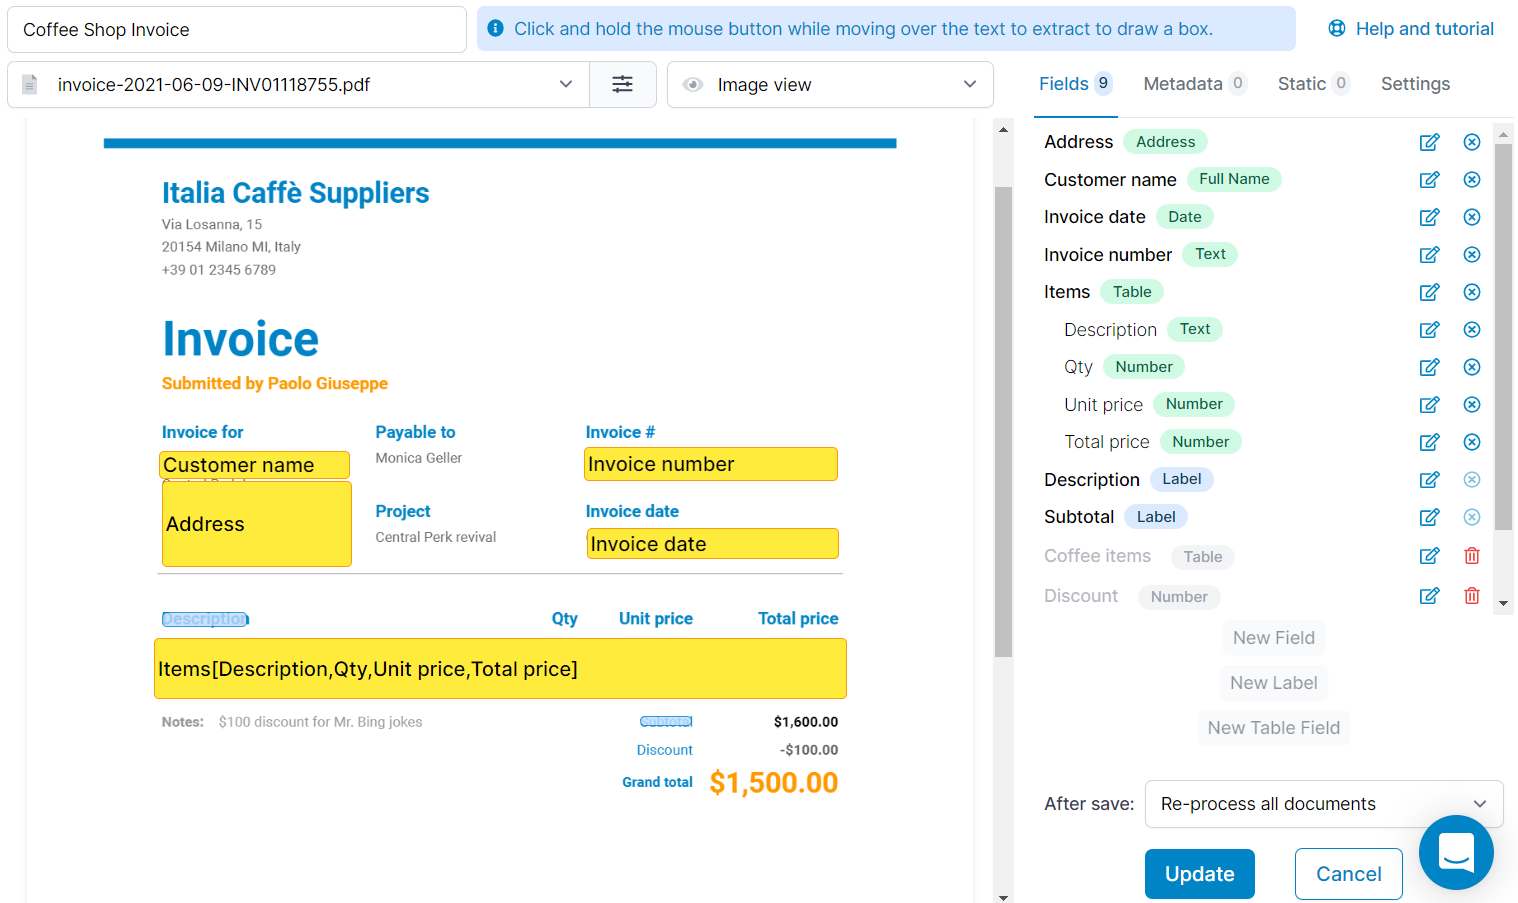Edit the Items table field
1518x903 pixels.
(1429, 291)
